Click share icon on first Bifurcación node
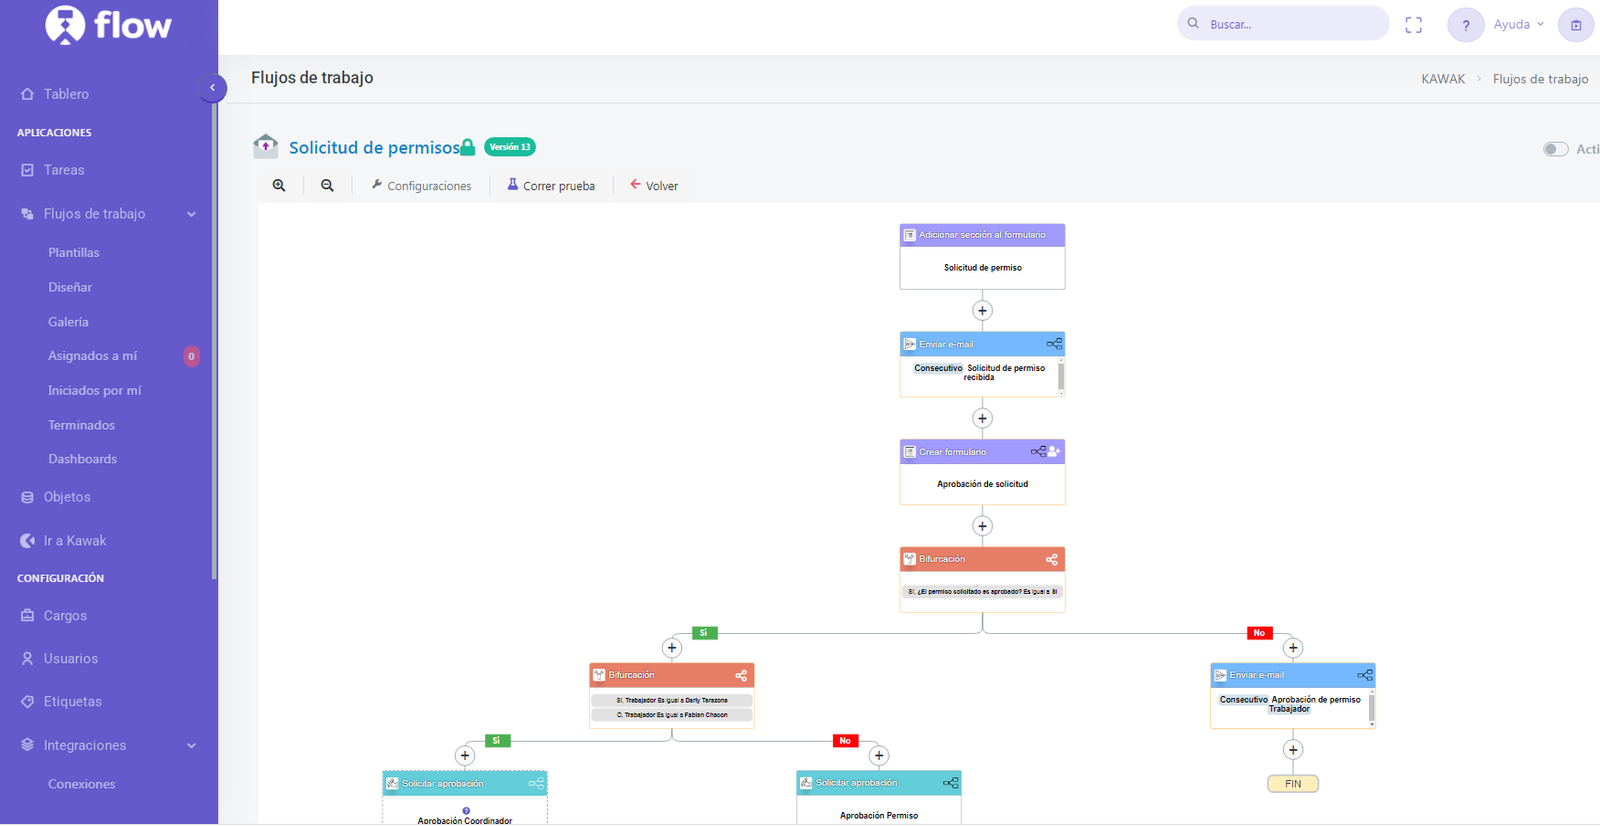This screenshot has width=1600, height=826. (x=1051, y=560)
